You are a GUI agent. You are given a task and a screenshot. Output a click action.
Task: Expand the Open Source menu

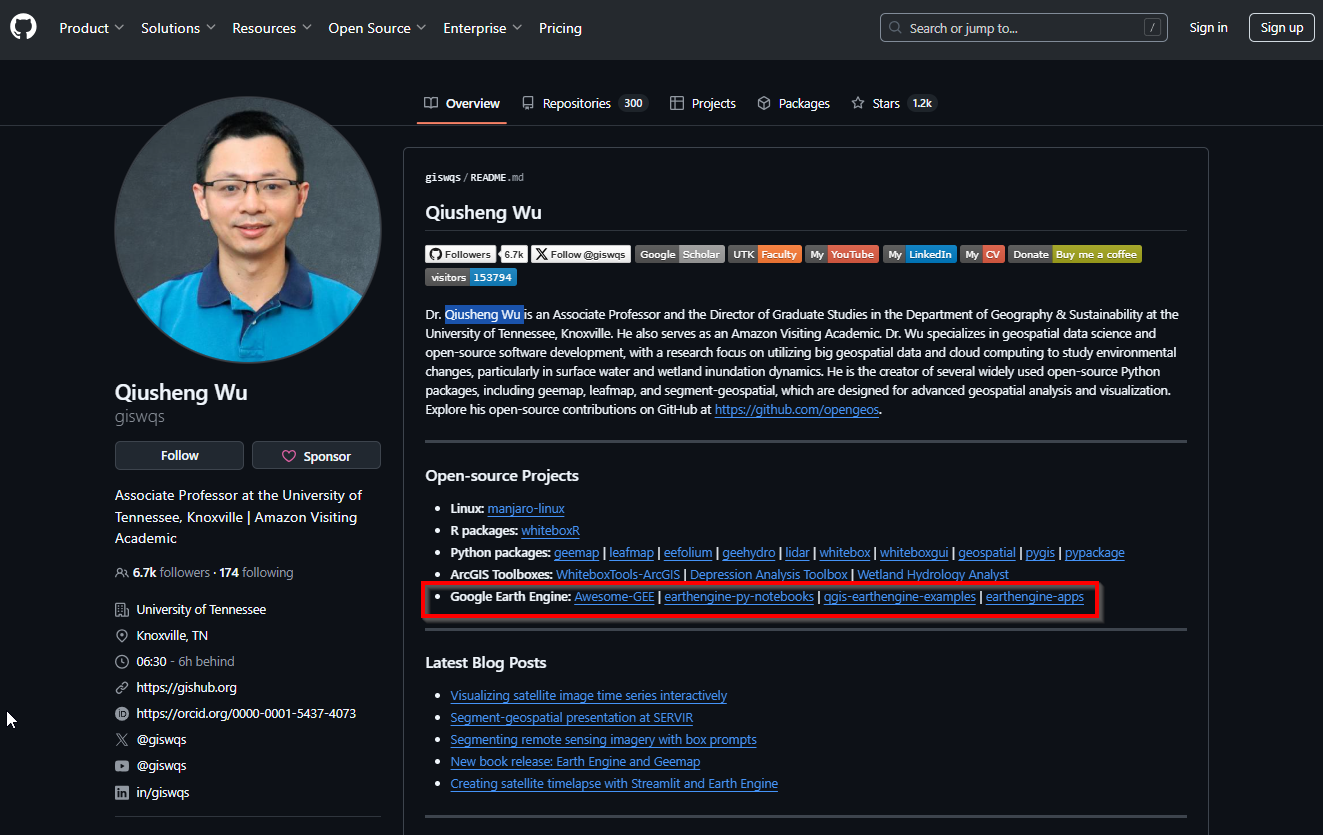[x=377, y=28]
